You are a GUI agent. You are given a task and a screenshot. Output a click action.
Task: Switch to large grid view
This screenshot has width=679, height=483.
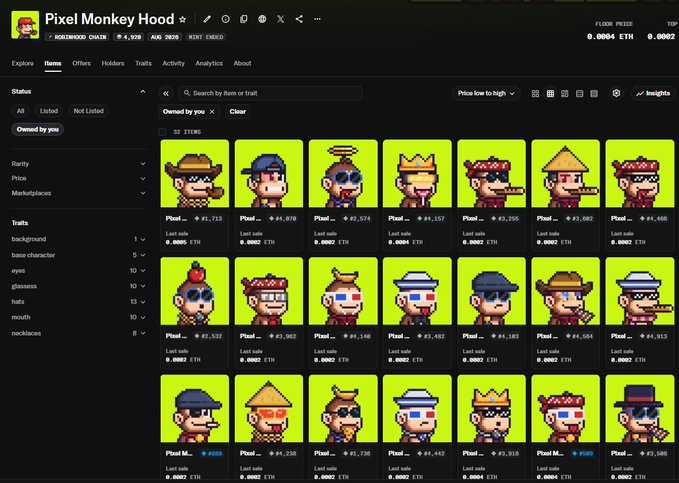pyautogui.click(x=535, y=94)
